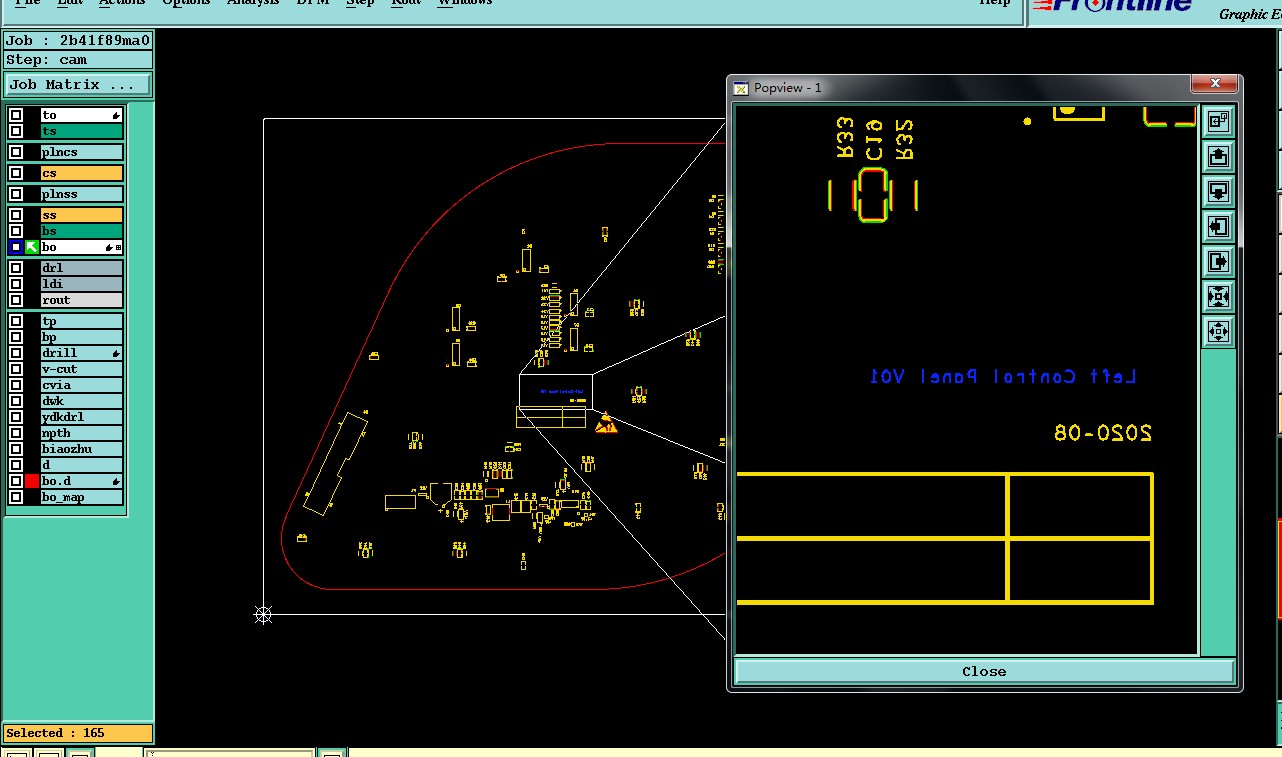This screenshot has width=1282, height=757.
Task: Pan the Popview down with arrow icon
Action: pos(1218,191)
